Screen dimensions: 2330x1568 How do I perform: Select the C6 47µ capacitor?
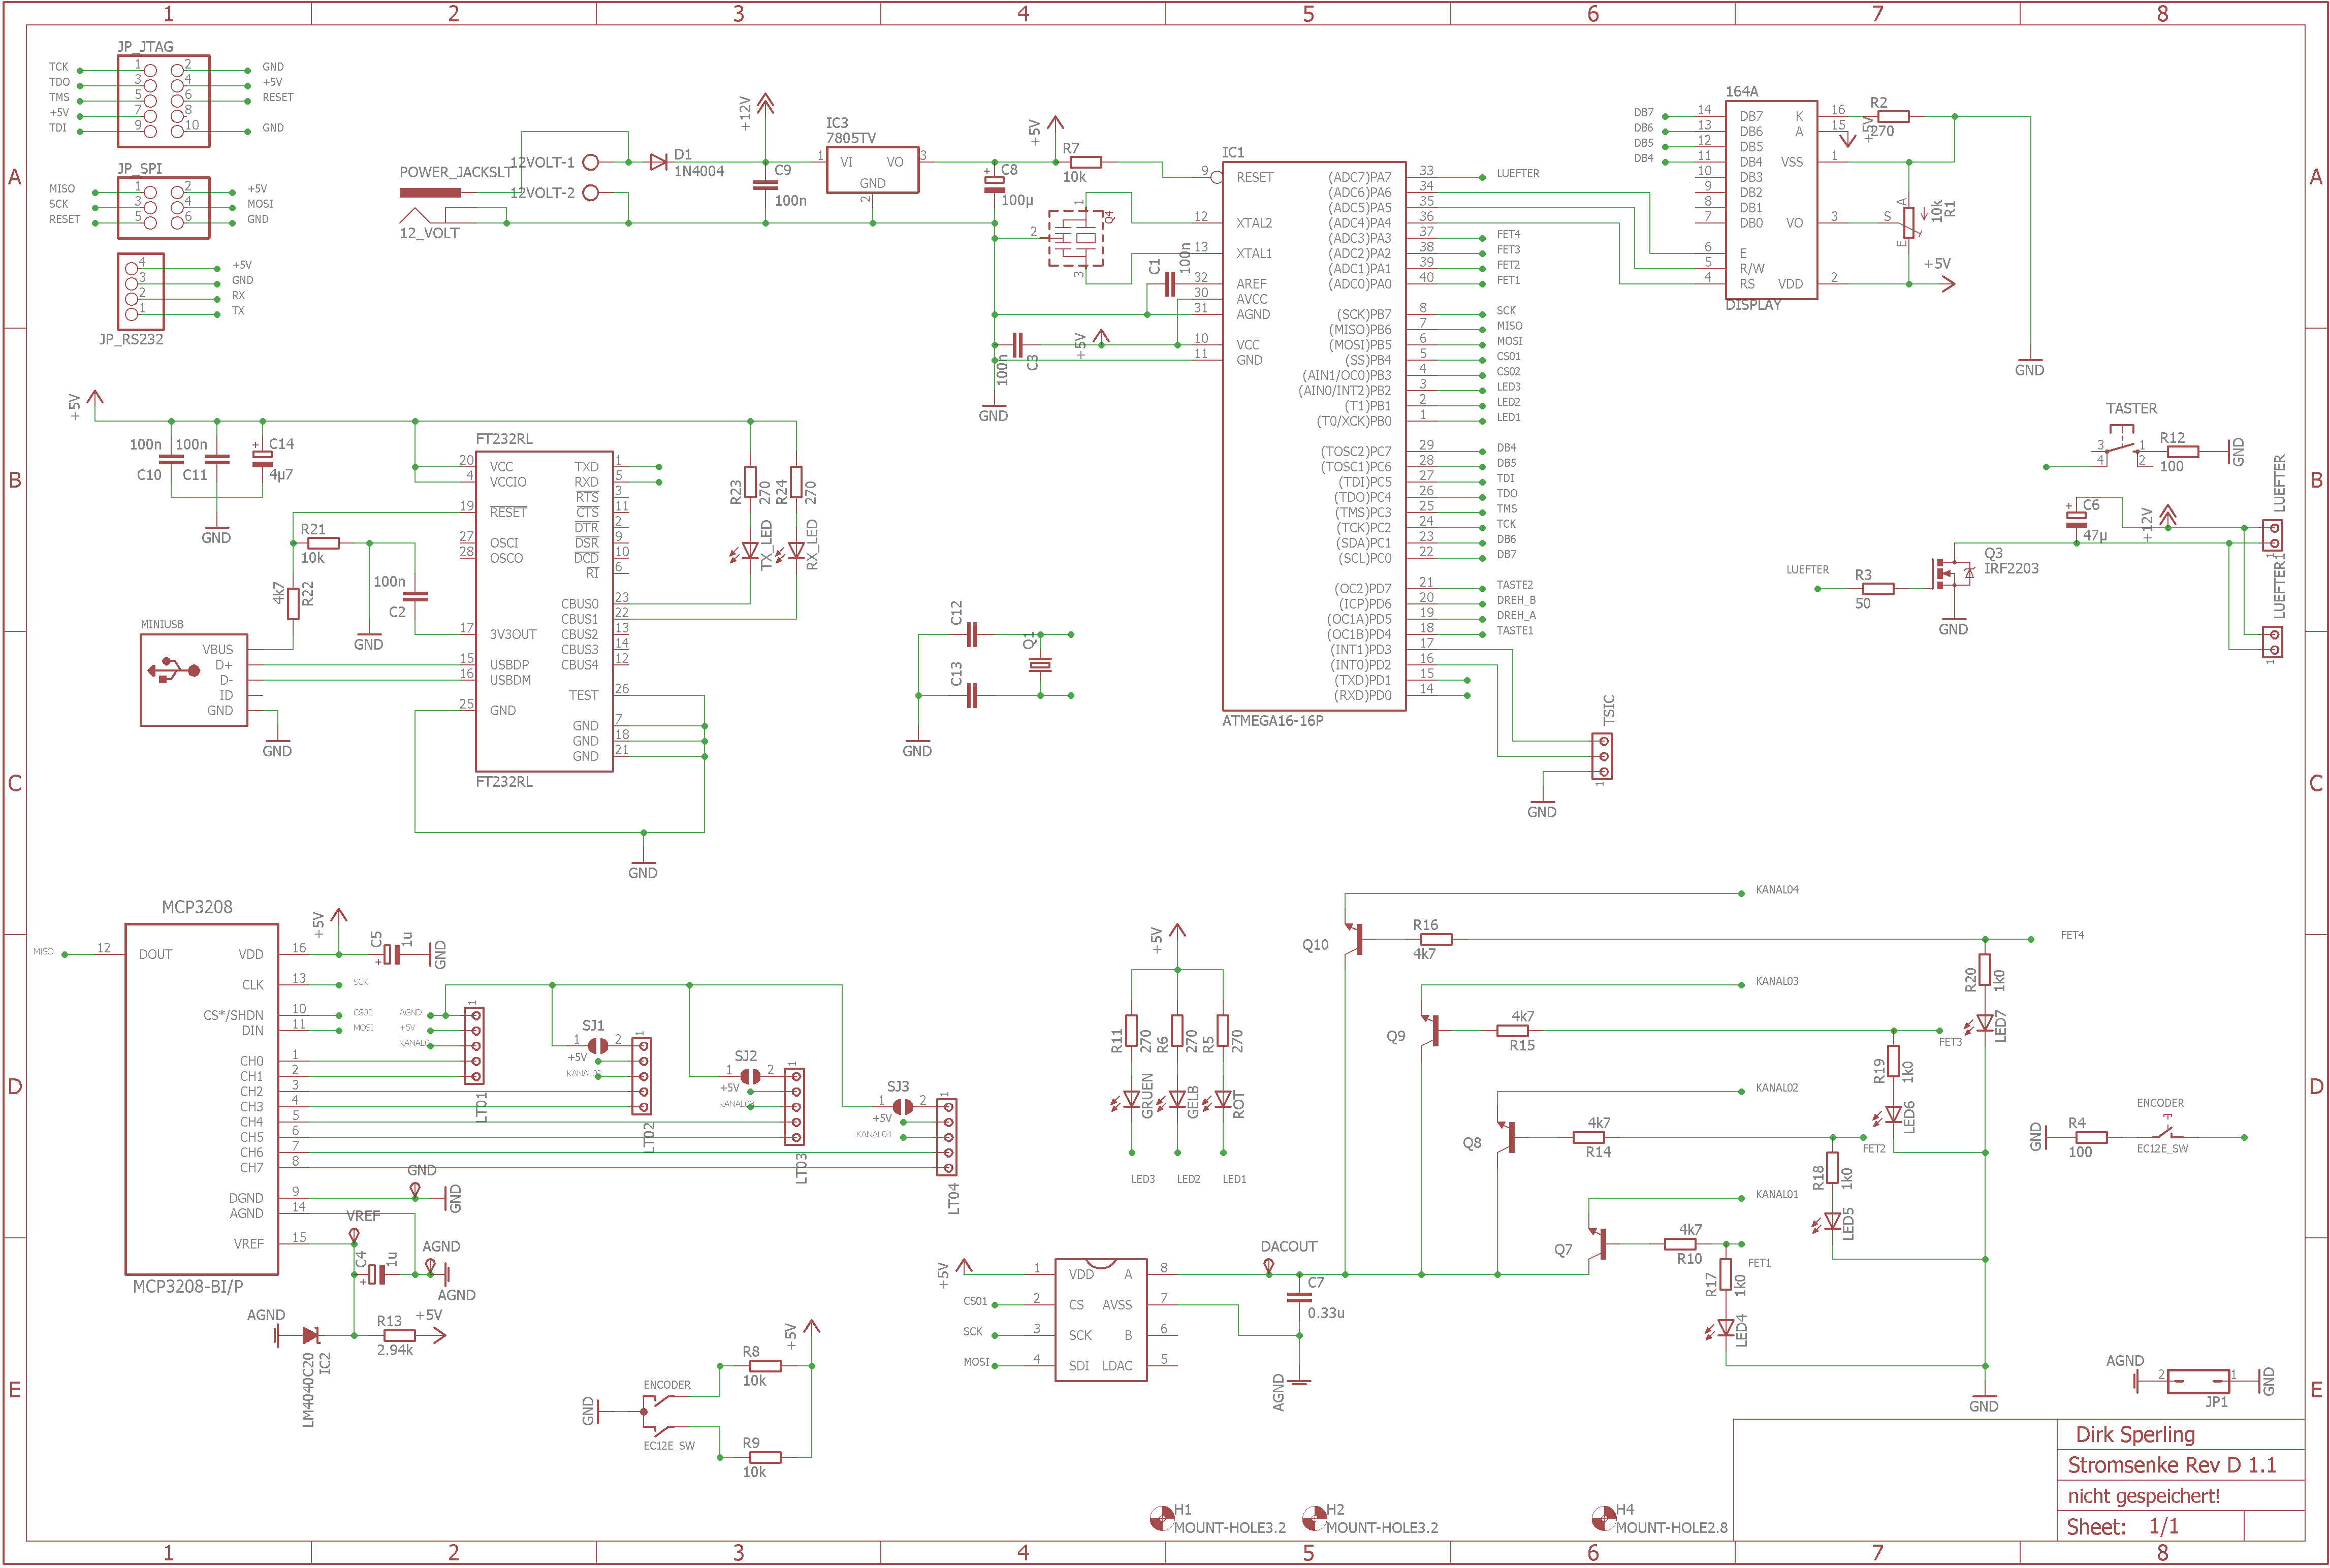[x=2076, y=518]
